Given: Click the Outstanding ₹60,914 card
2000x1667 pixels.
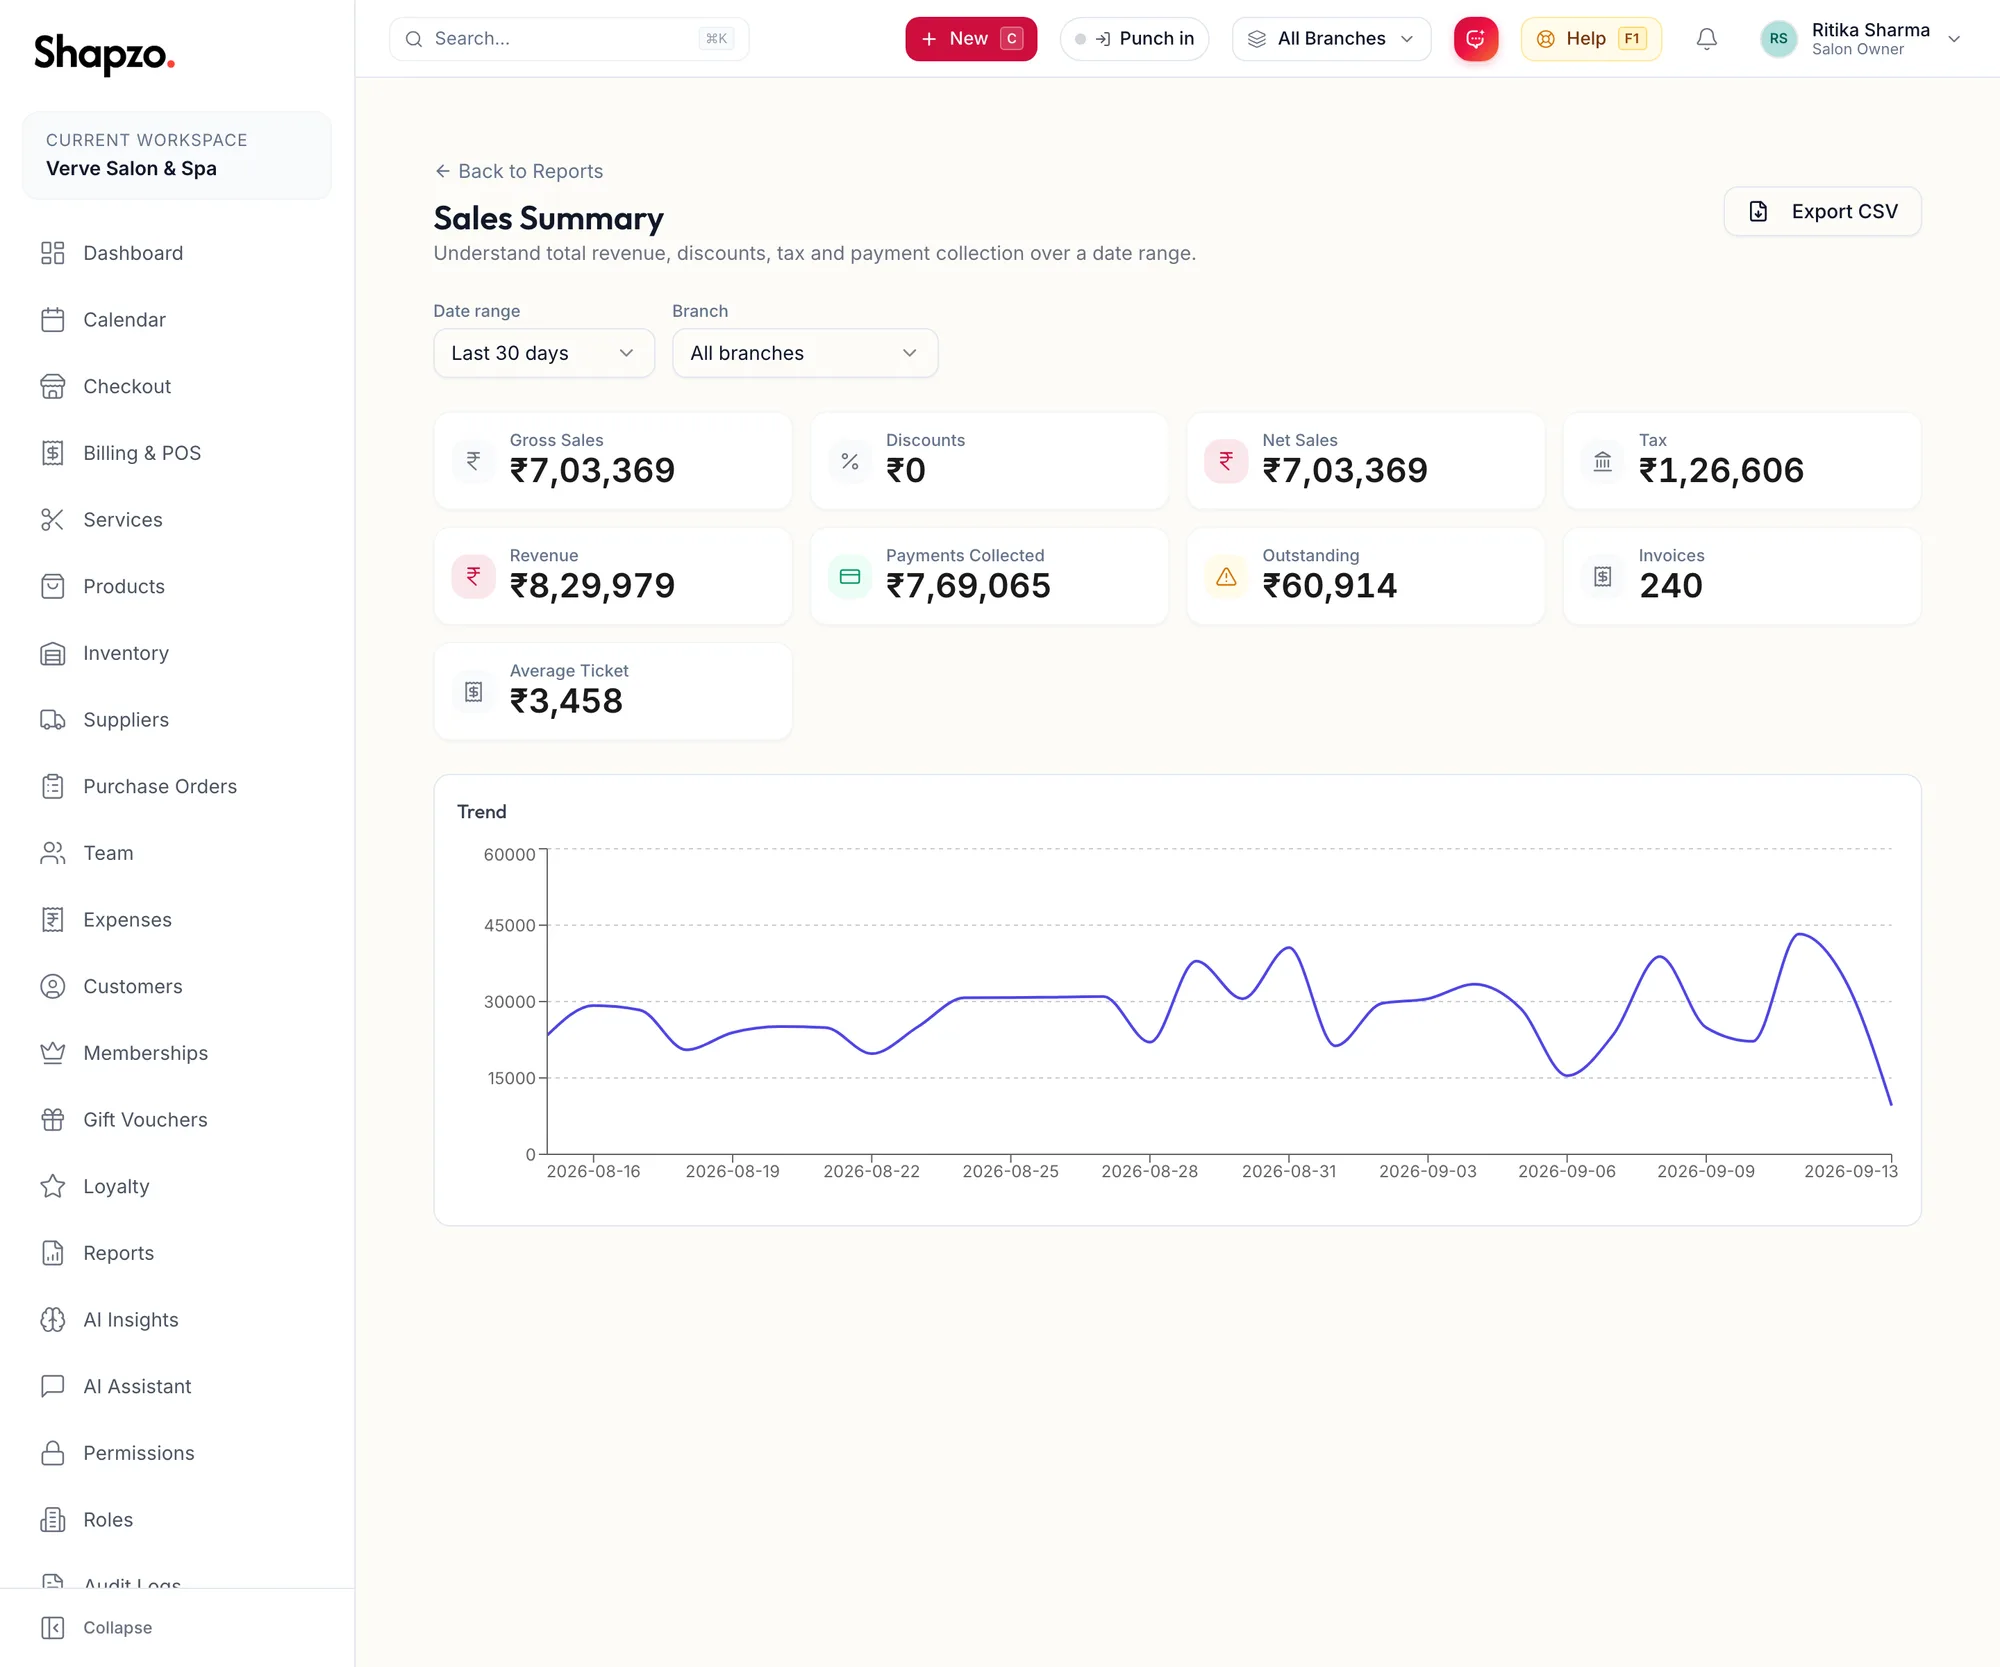Looking at the screenshot, I should click(1366, 576).
